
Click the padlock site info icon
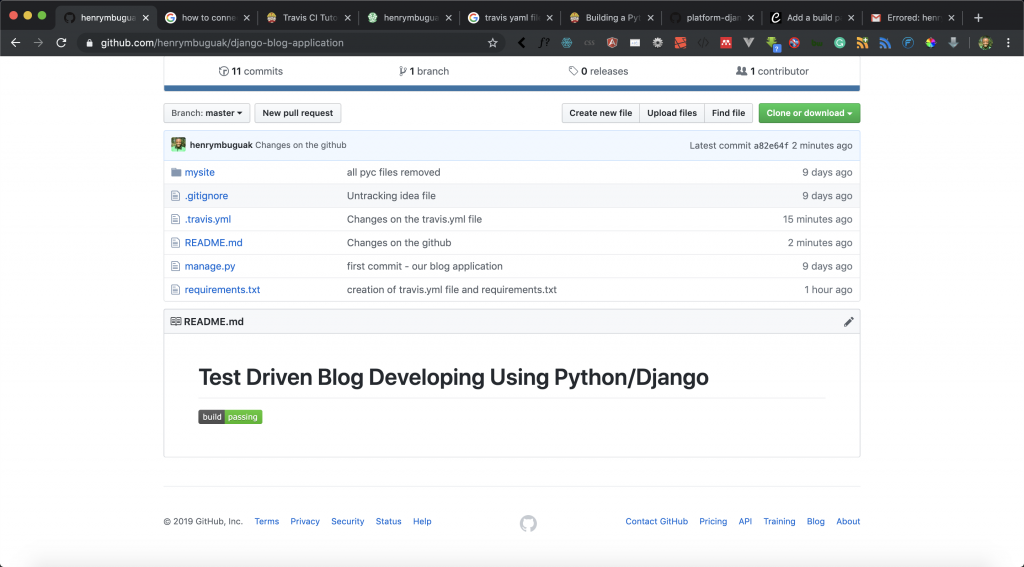tap(89, 43)
